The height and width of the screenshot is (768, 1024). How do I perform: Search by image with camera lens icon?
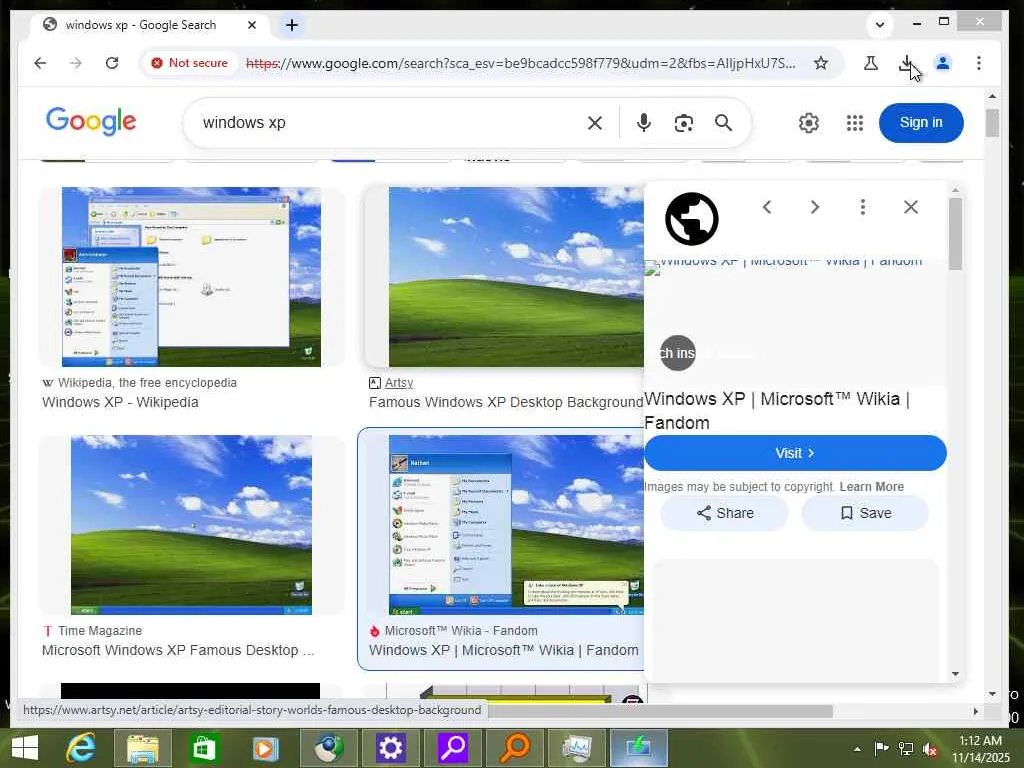coord(683,123)
